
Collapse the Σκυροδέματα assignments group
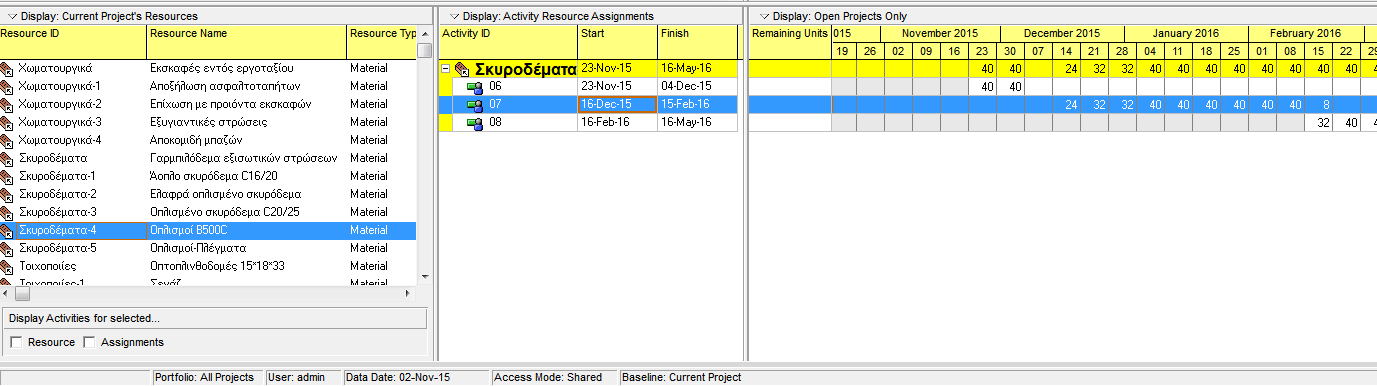[x=445, y=69]
